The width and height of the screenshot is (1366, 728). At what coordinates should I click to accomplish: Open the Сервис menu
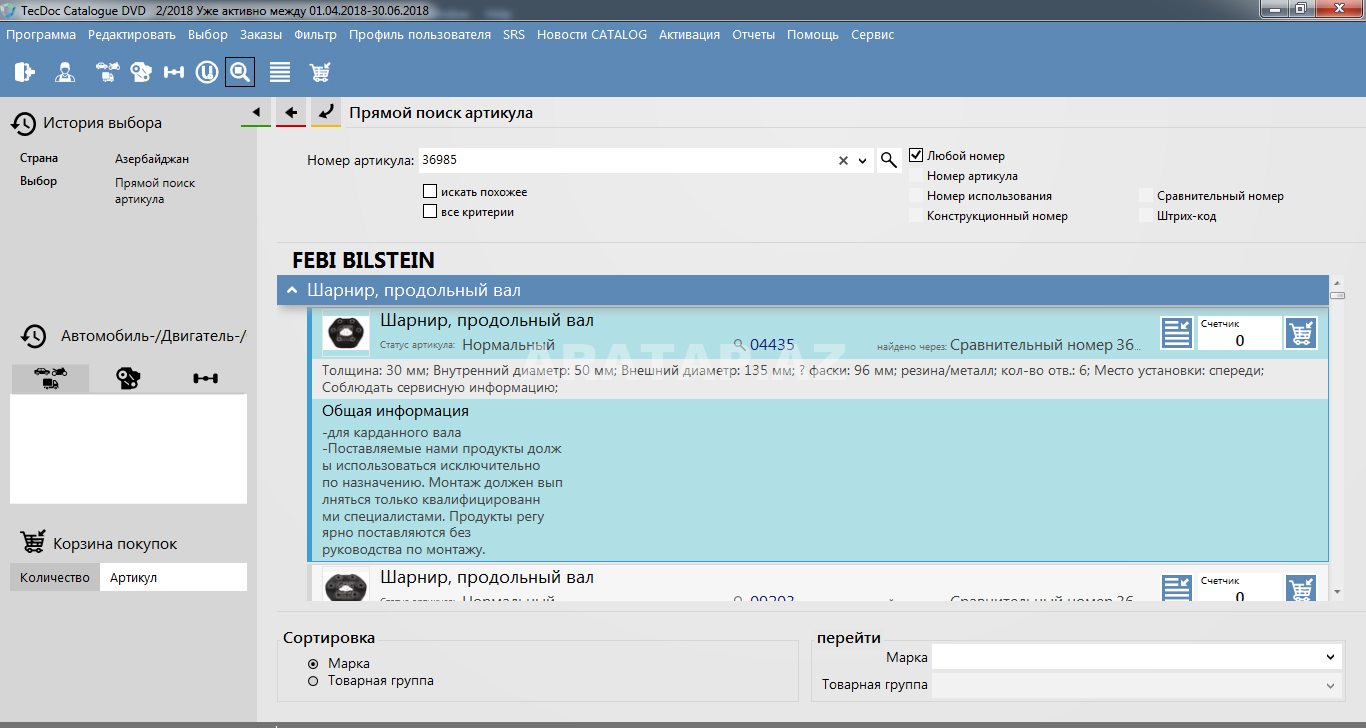pyautogui.click(x=872, y=34)
